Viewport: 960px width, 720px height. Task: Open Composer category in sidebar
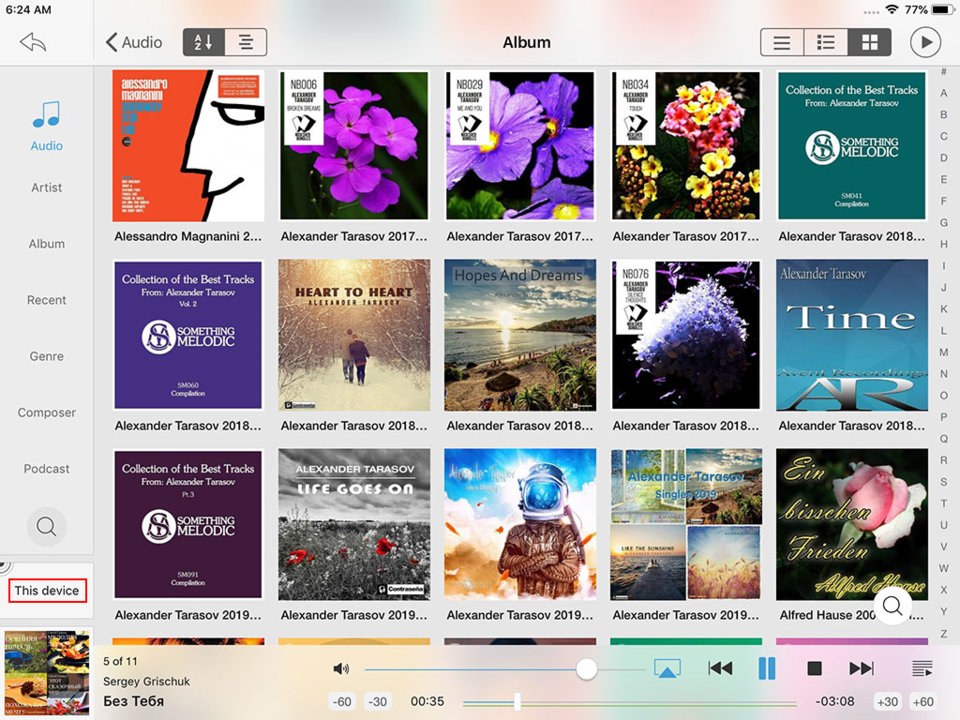[x=47, y=413]
